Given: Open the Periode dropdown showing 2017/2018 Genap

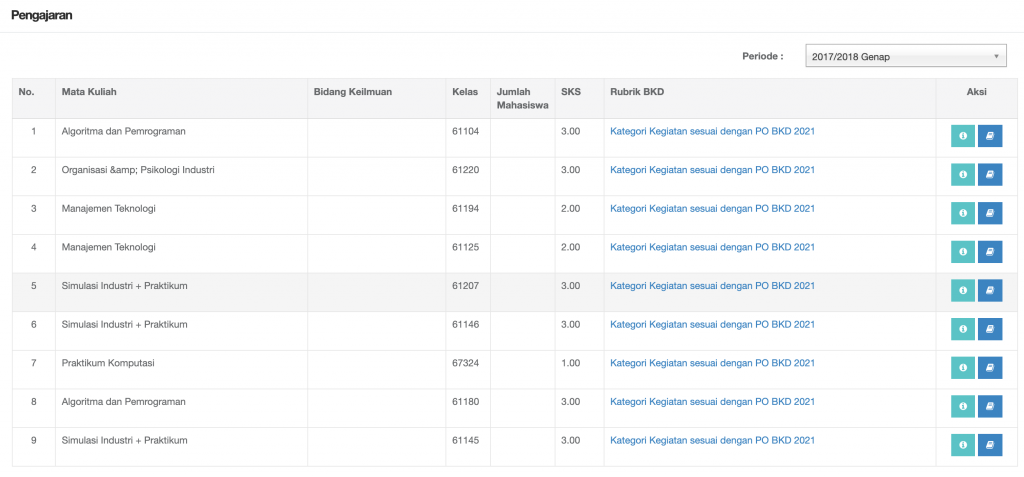Looking at the screenshot, I should point(906,56).
